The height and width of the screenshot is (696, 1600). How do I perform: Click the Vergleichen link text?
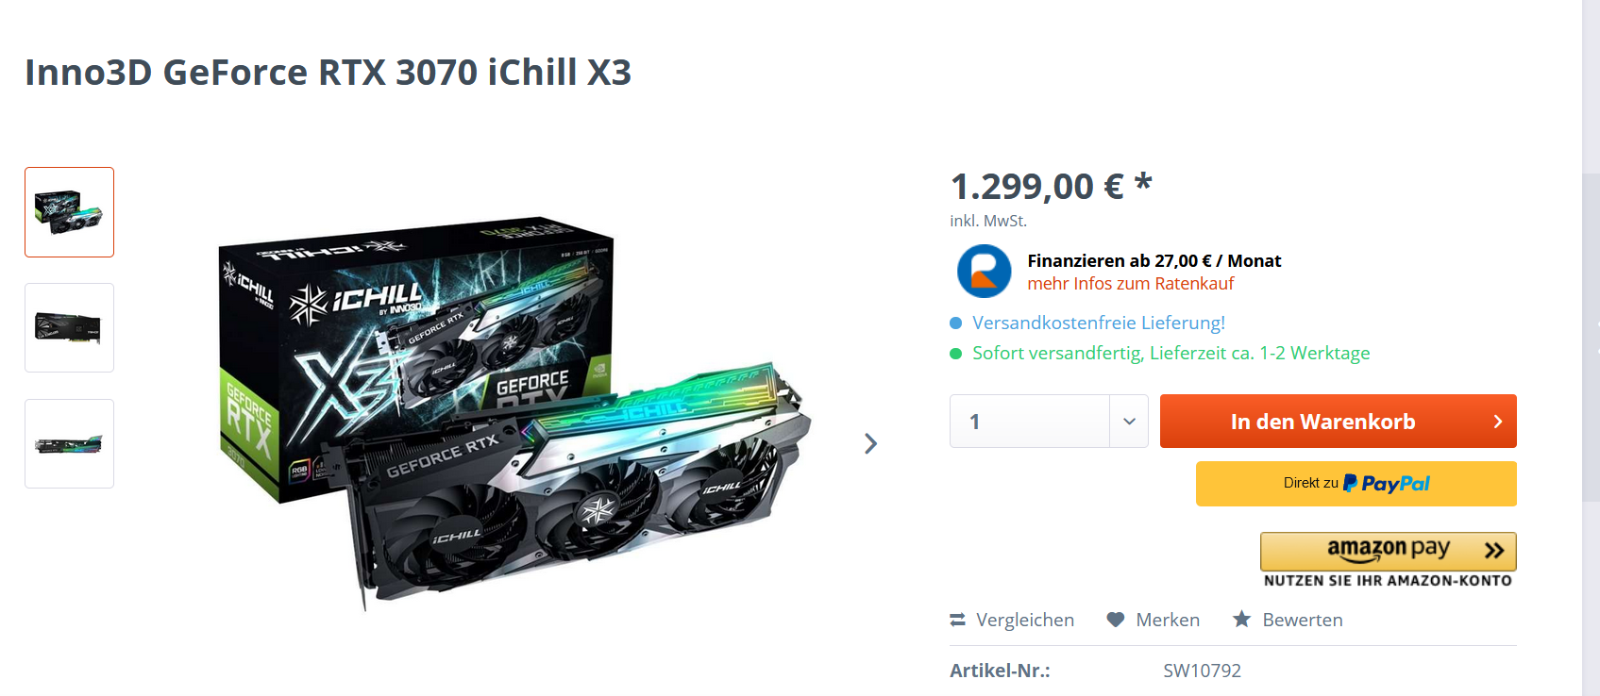pos(1025,620)
